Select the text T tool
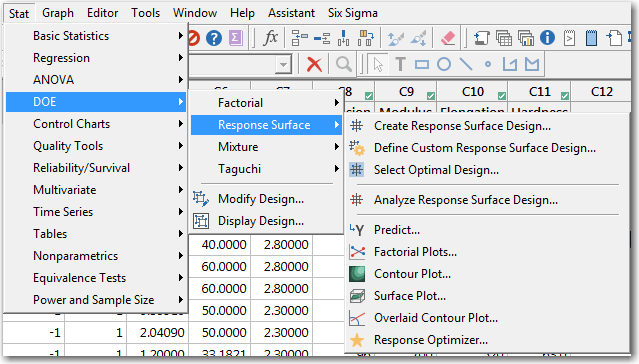Viewport: 639px width, 364px height. (401, 64)
